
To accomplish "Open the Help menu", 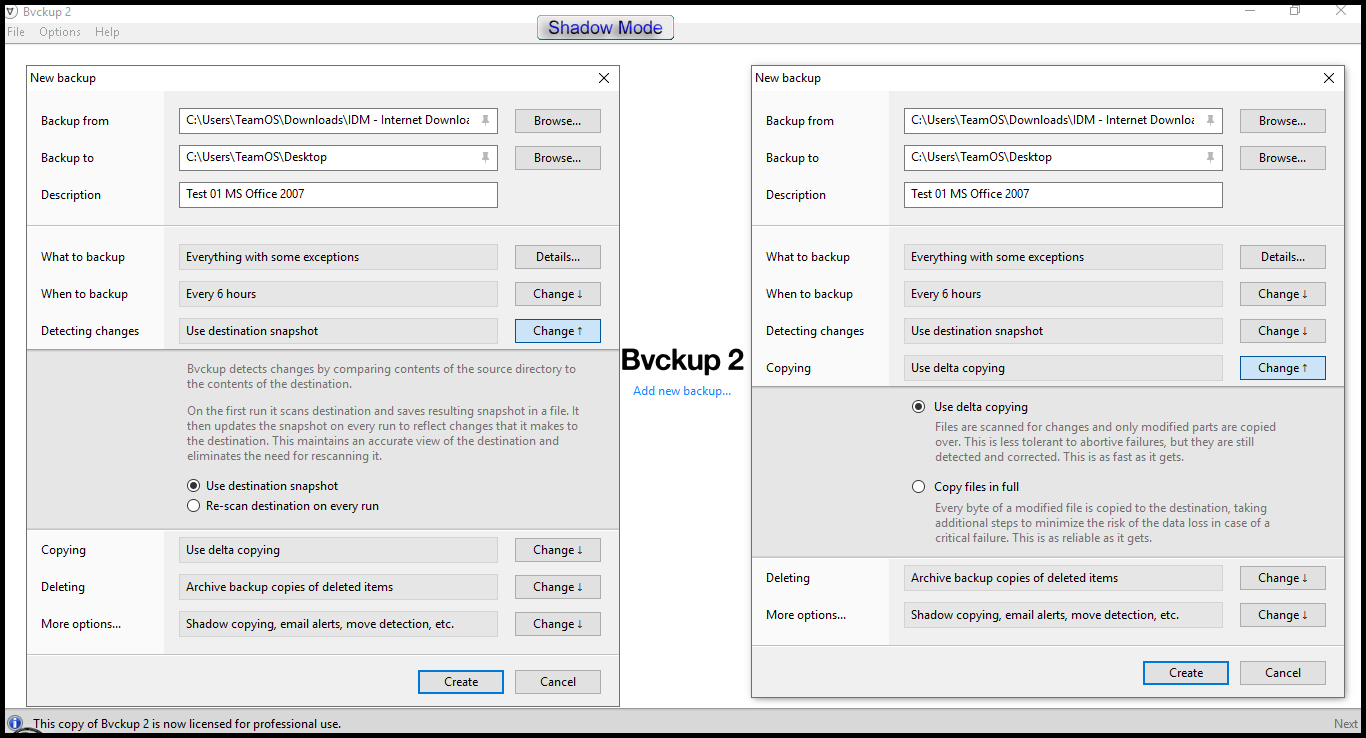I will tap(107, 32).
